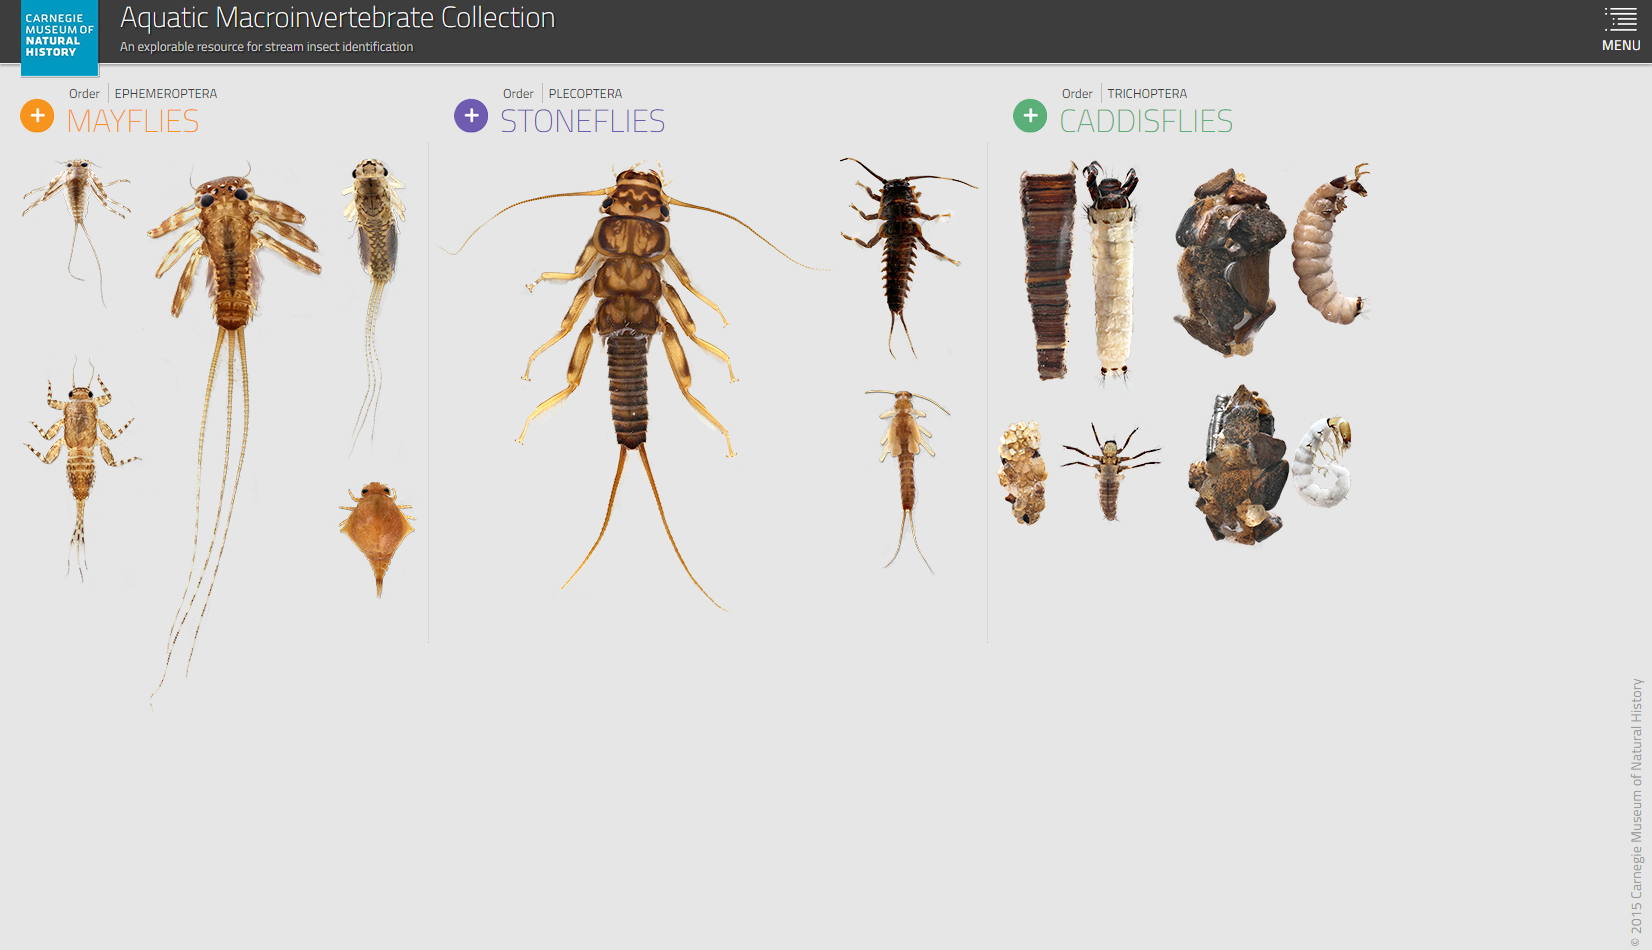Open the MAYFLIES heading link

(x=133, y=122)
